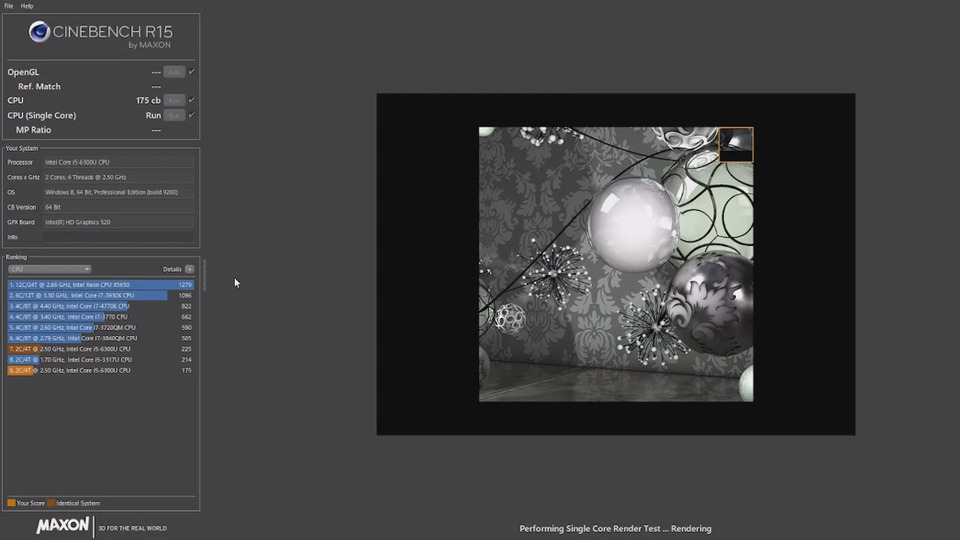Expand ranking Details with arrow button
The image size is (960, 540).
[190, 269]
